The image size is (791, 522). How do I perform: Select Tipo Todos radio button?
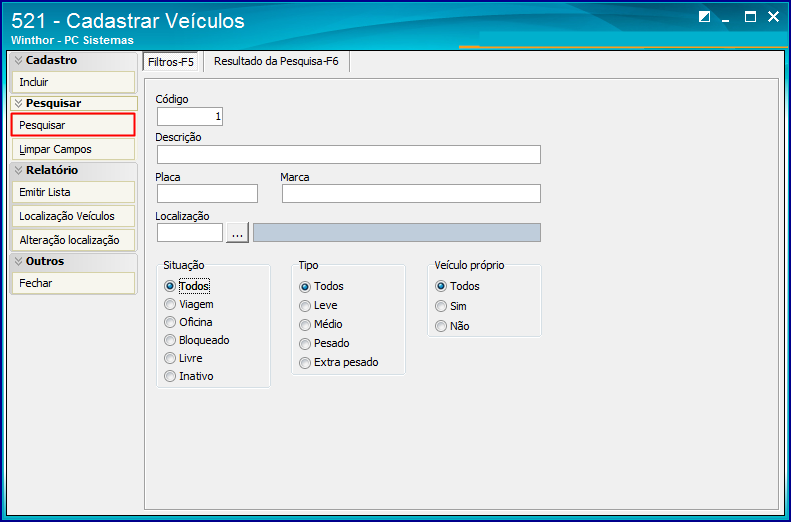[x=321, y=286]
